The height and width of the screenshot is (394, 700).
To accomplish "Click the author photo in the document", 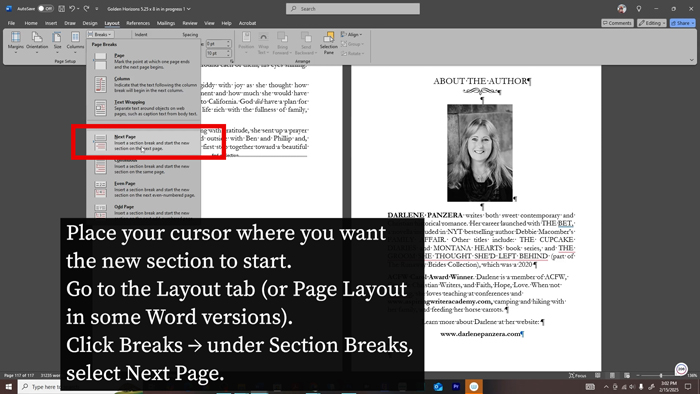I will pyautogui.click(x=480, y=153).
